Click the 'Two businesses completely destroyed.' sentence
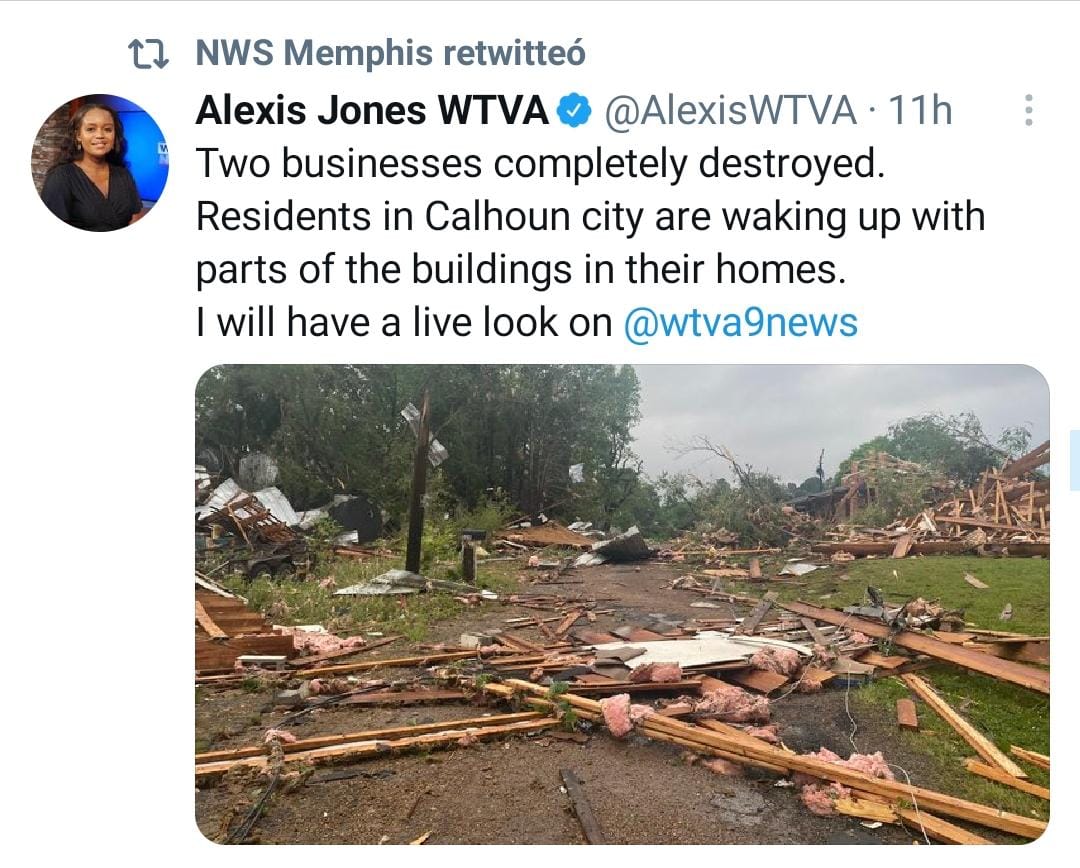The image size is (1080, 868). pyautogui.click(x=540, y=164)
